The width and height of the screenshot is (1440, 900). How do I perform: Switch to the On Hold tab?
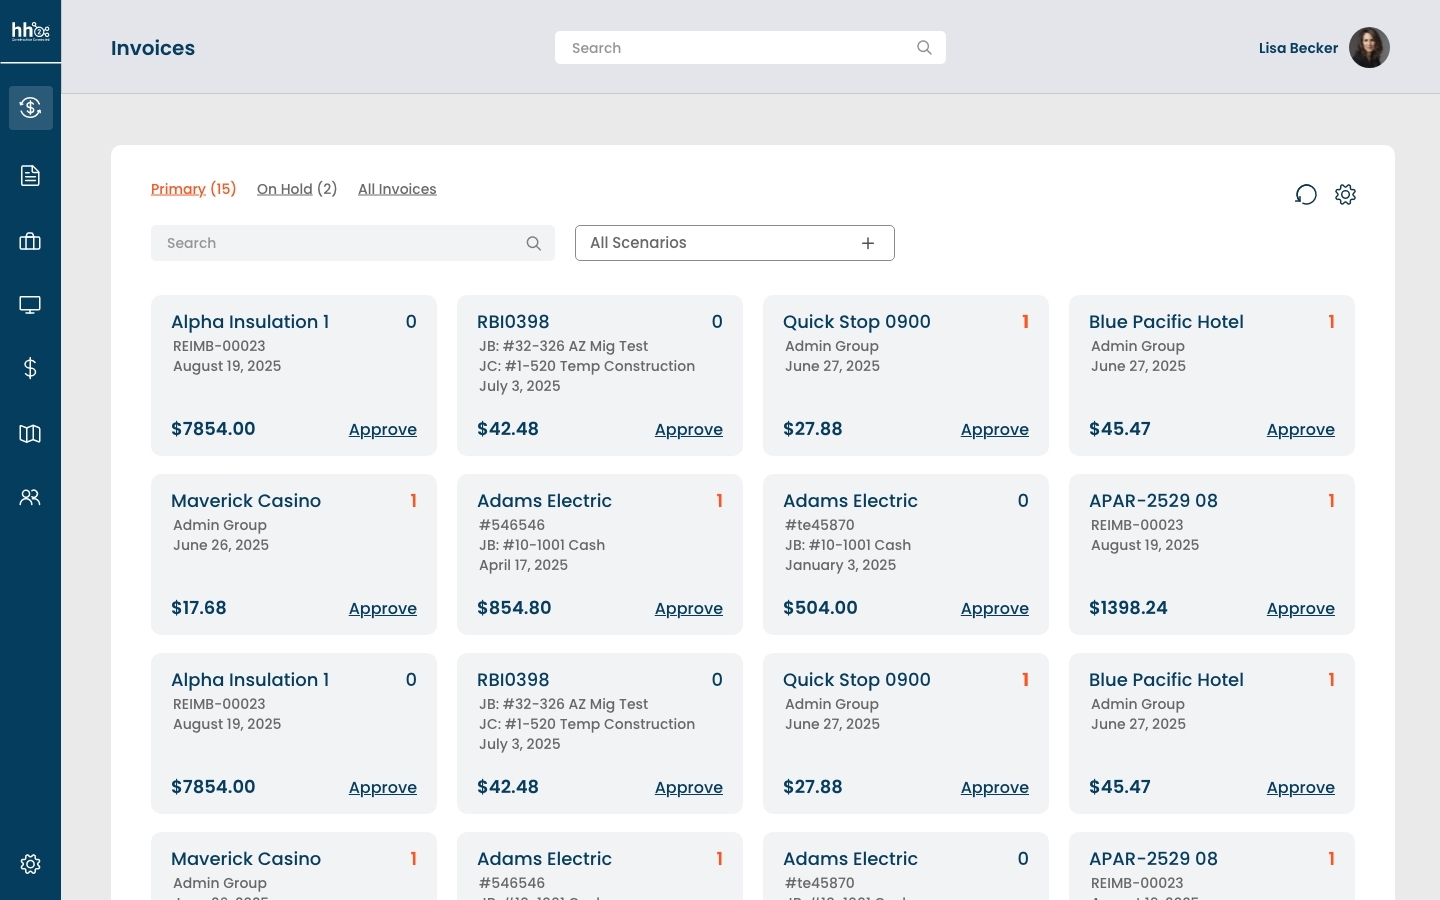coord(285,189)
